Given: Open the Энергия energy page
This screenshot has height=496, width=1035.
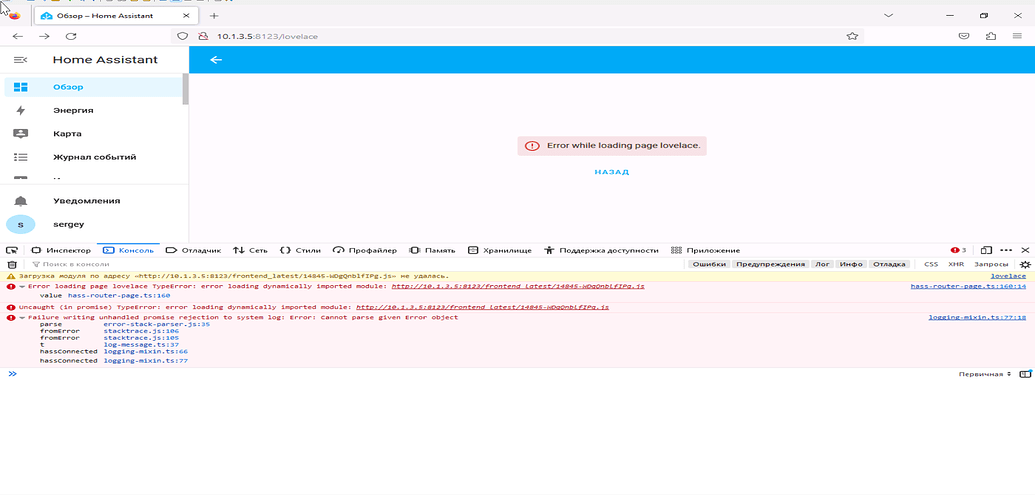Looking at the screenshot, I should point(93,110).
